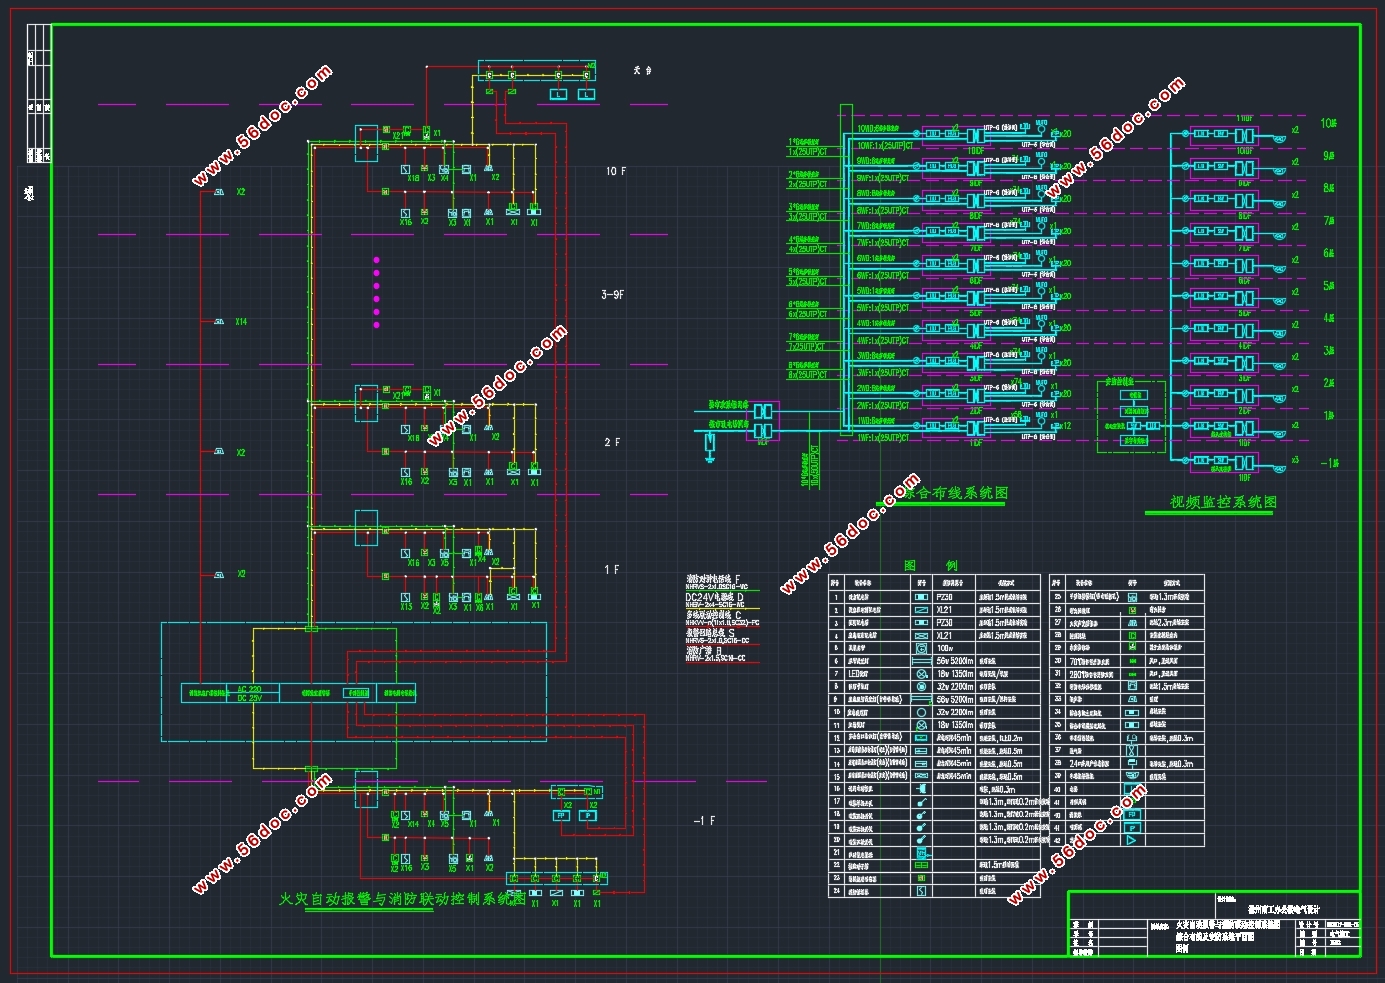Select the PZ30 panel symbol in legend row 1

[921, 597]
